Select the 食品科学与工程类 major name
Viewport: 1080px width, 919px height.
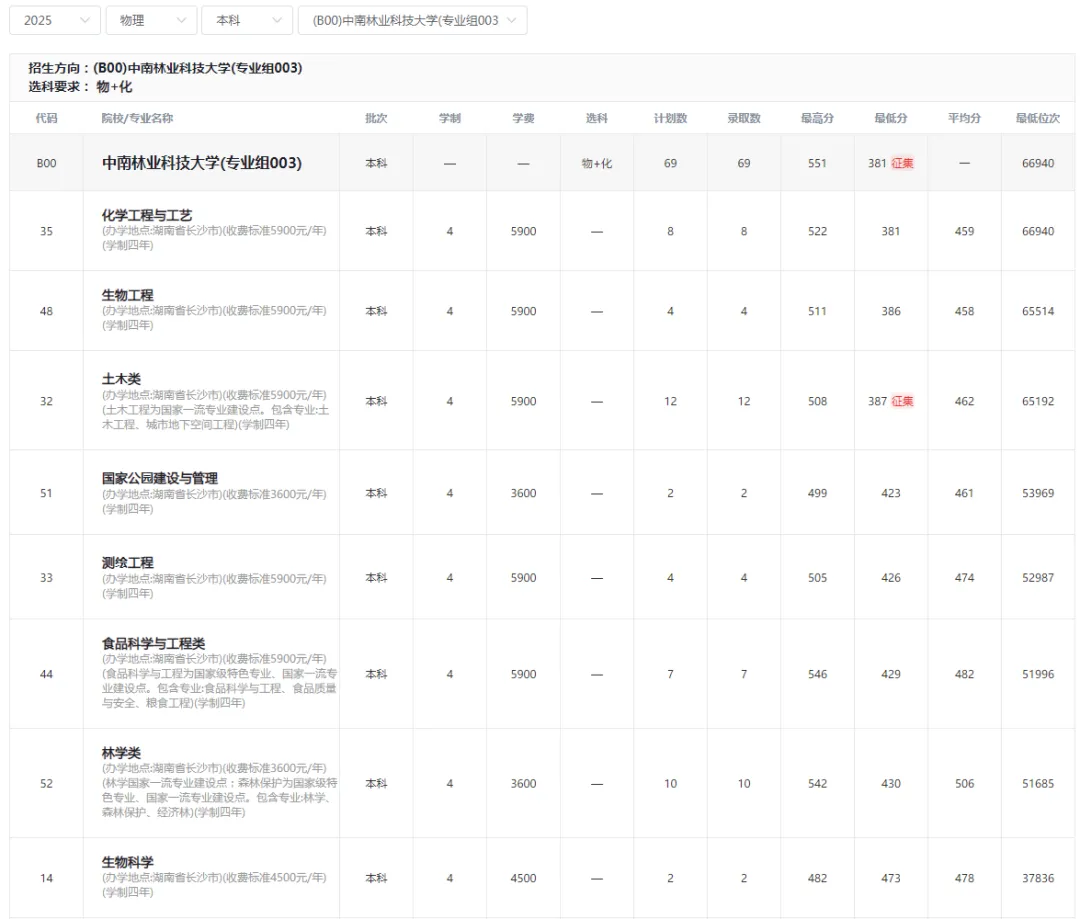click(x=153, y=643)
